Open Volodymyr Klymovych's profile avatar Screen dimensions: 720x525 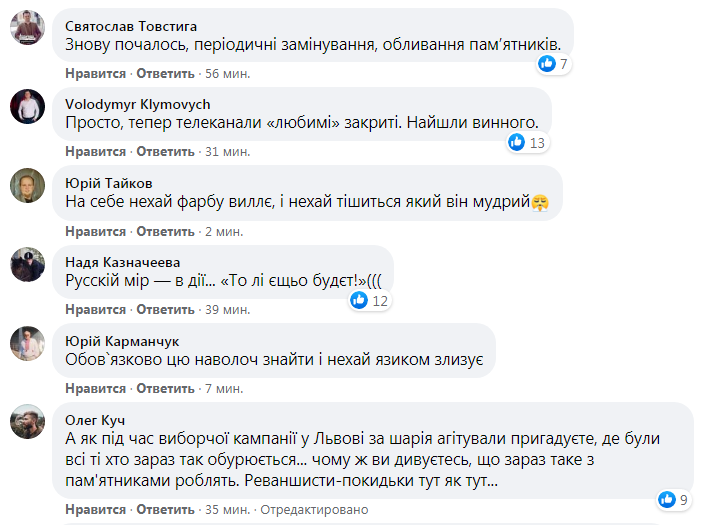point(27,106)
